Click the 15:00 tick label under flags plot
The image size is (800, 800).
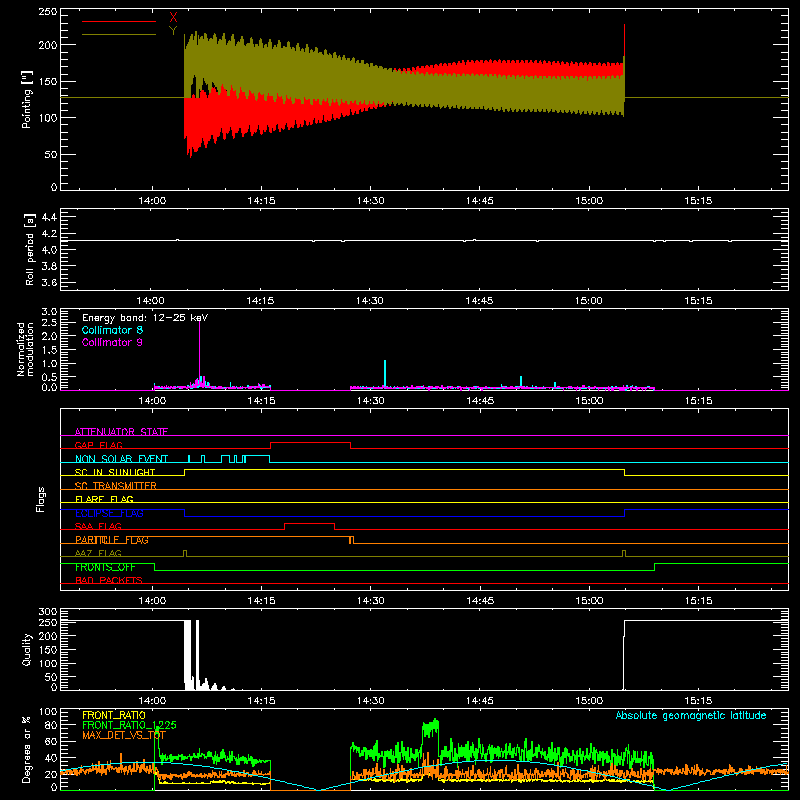click(589, 601)
